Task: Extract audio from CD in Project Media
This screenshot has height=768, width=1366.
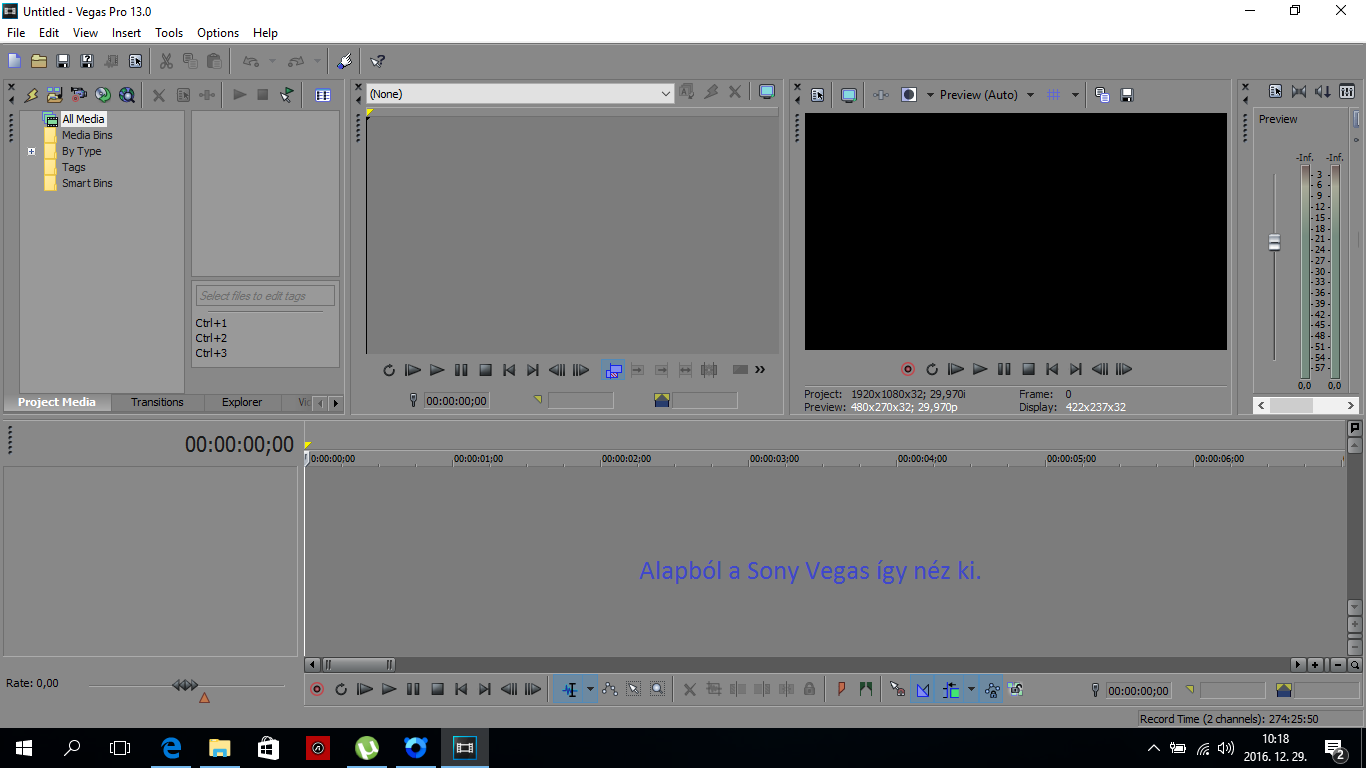Action: coord(103,95)
